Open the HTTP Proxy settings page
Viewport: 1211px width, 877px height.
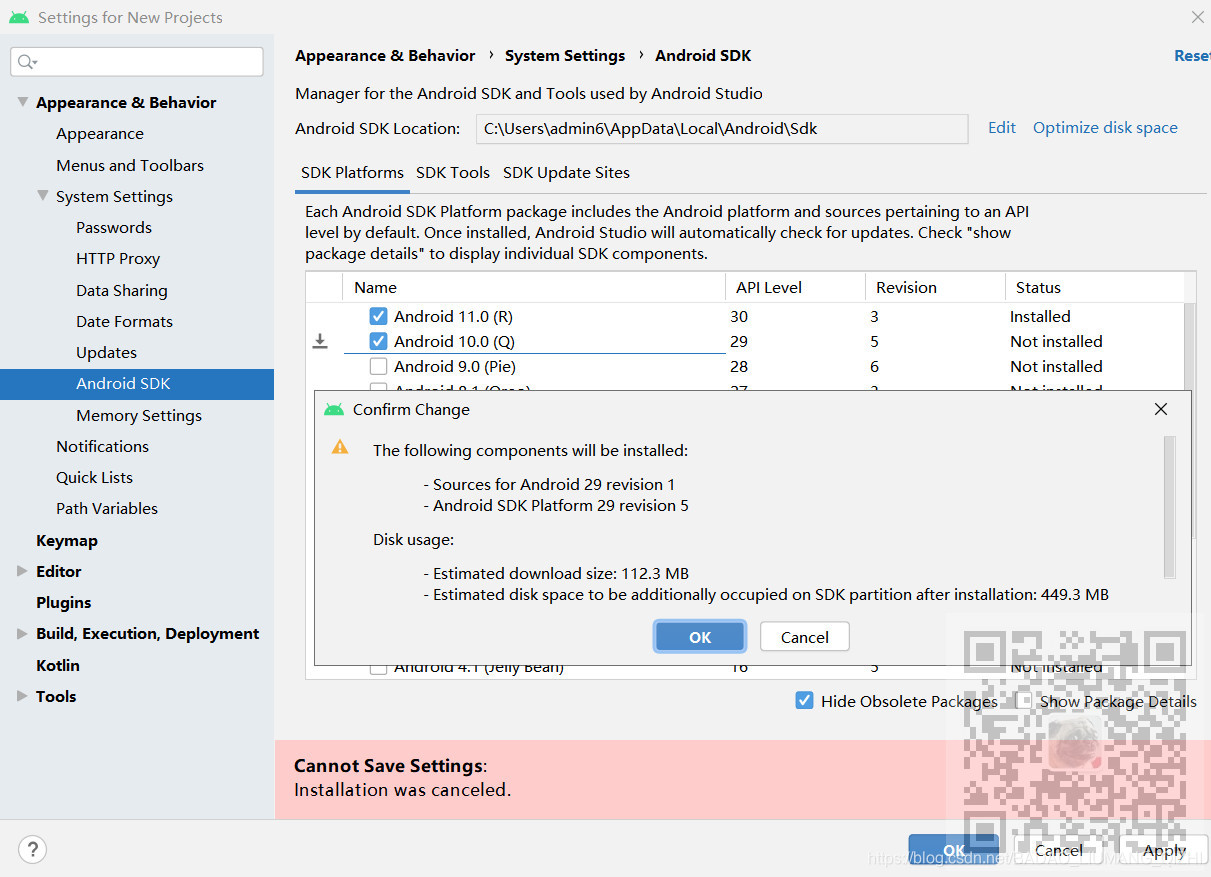tap(118, 258)
